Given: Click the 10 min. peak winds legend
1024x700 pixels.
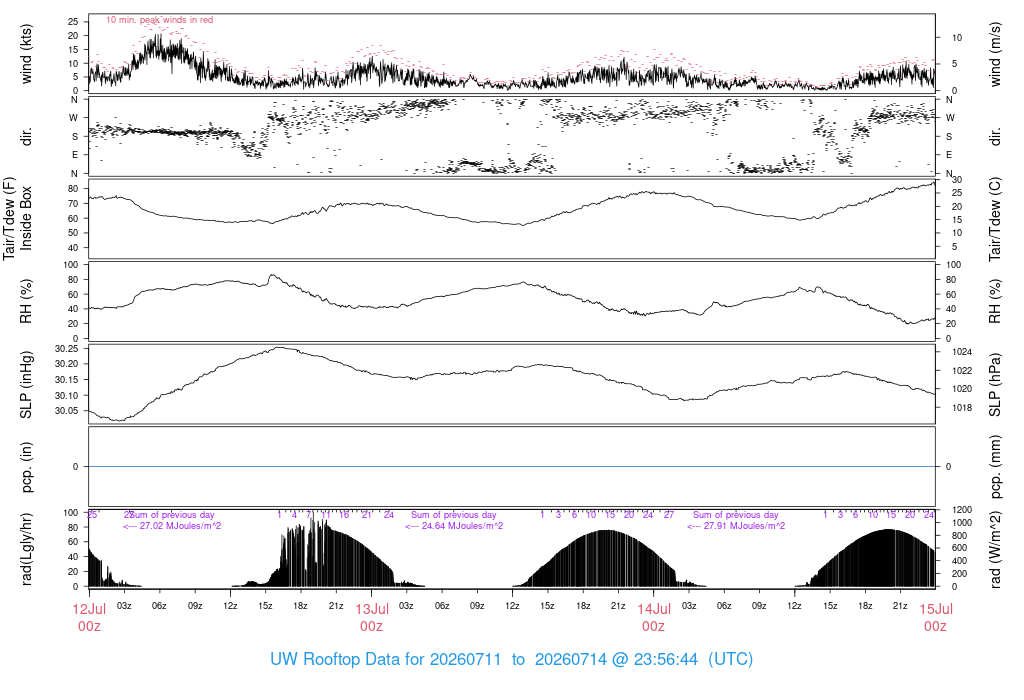Looking at the screenshot, I should point(159,20).
